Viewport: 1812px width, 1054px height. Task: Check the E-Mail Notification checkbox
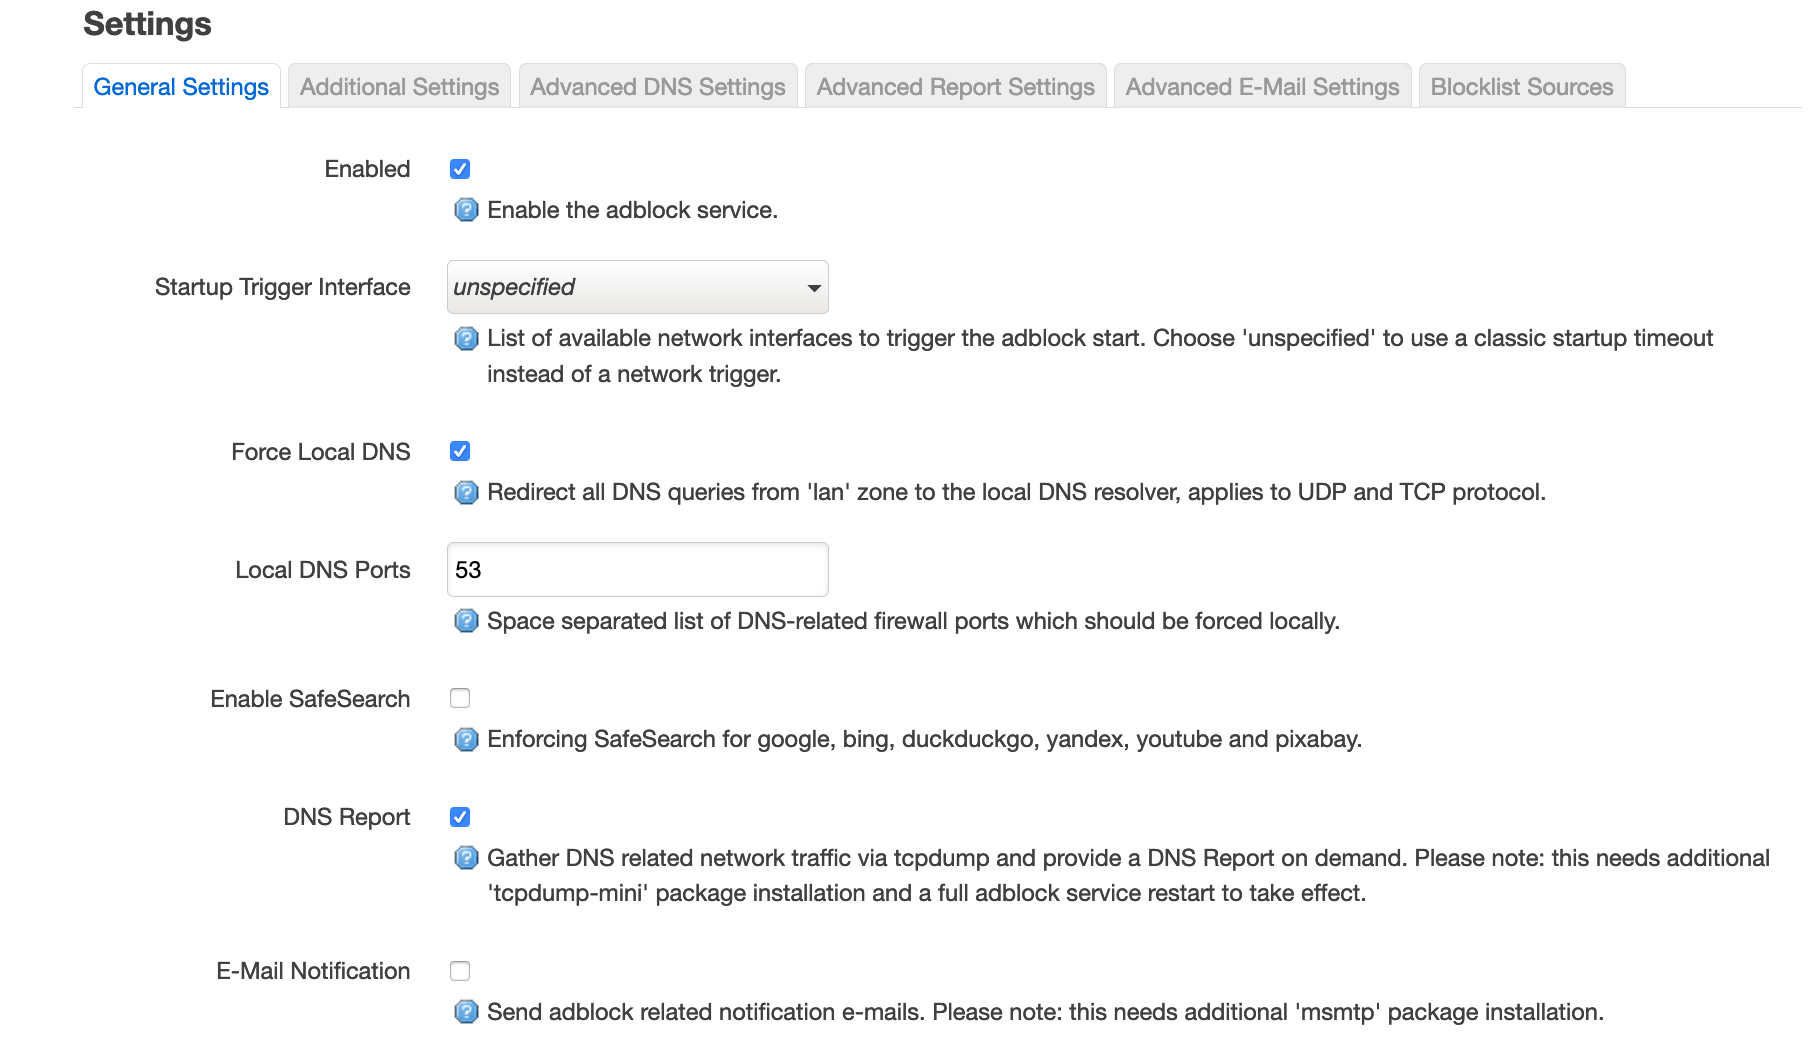coord(460,971)
